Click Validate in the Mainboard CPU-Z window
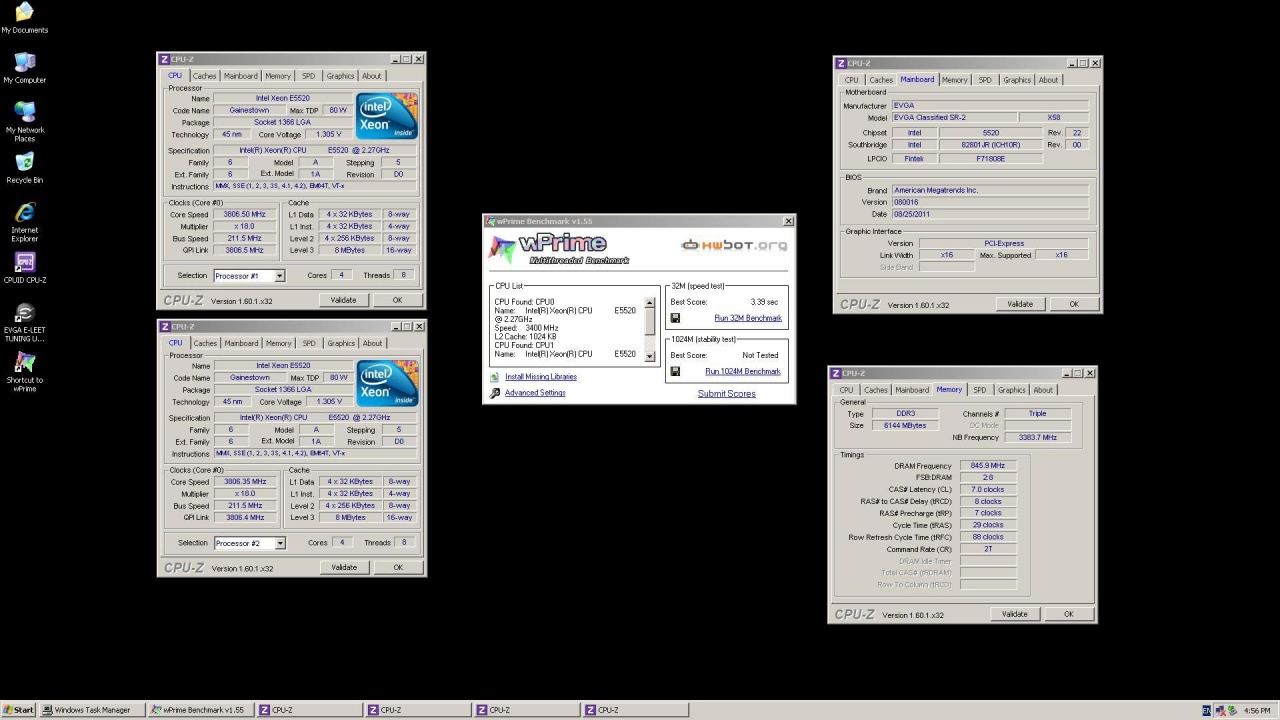This screenshot has height=720, width=1280. point(1020,304)
